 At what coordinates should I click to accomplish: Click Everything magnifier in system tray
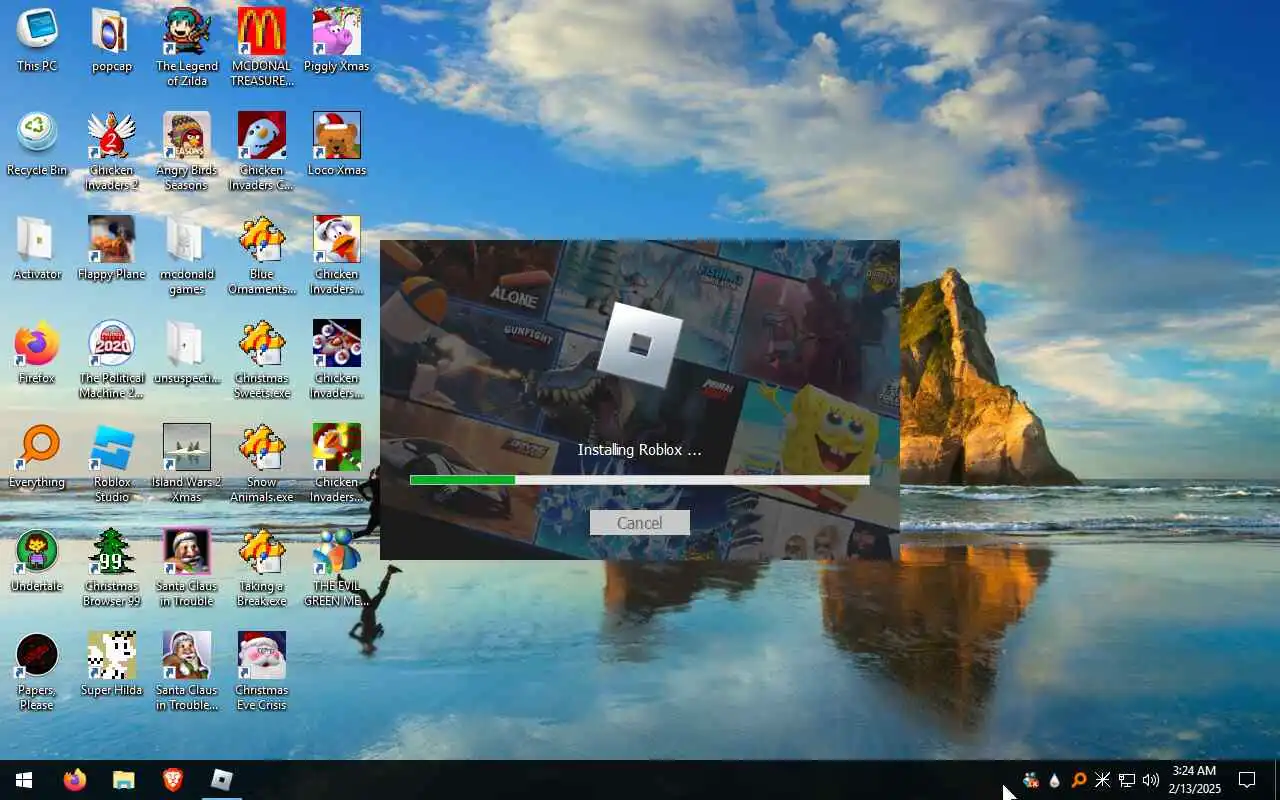1078,780
